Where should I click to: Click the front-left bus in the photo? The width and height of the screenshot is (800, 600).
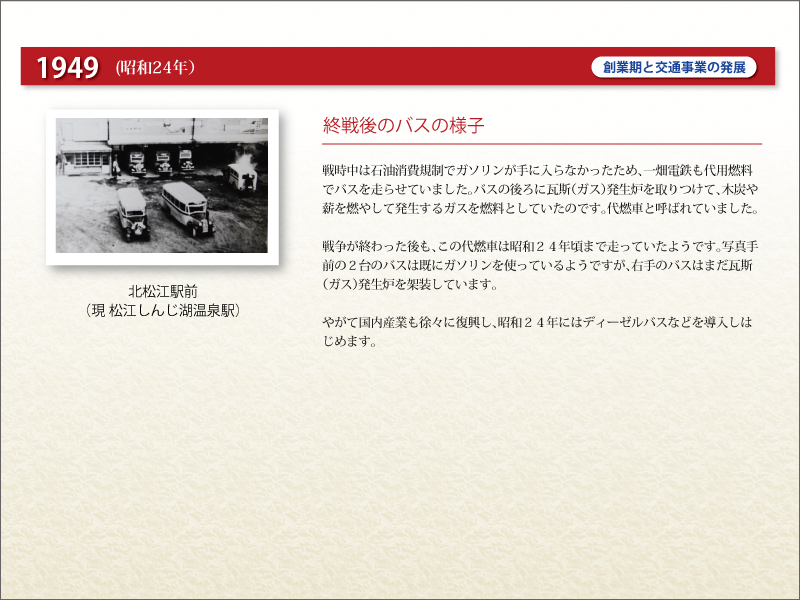[133, 214]
